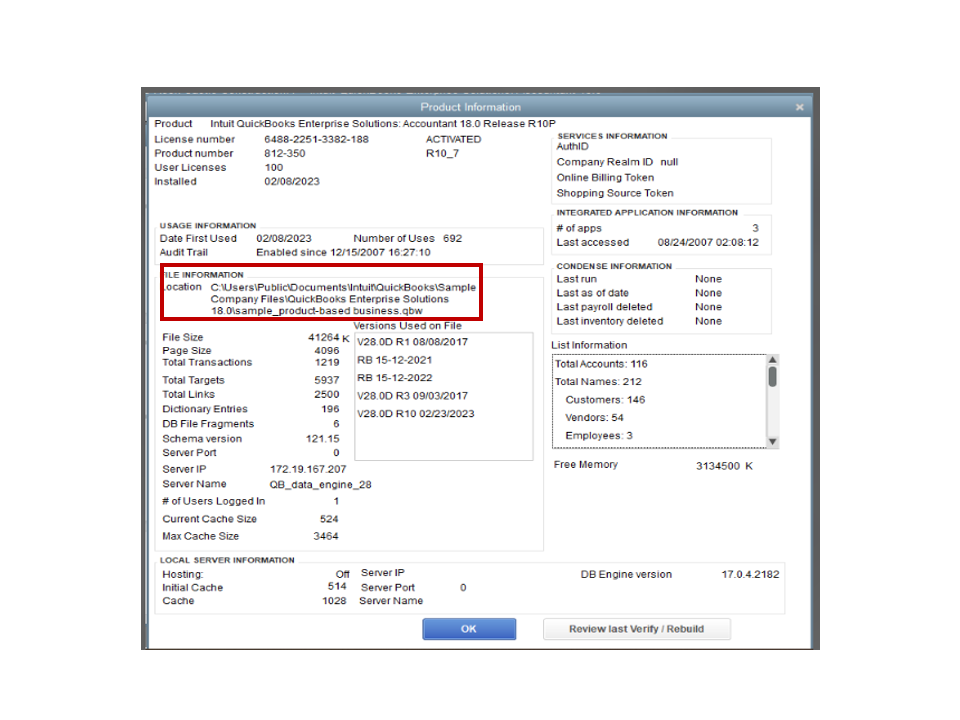Click Employees: 3 list row
Image resolution: width=960 pixels, height=720 pixels.
point(599,436)
